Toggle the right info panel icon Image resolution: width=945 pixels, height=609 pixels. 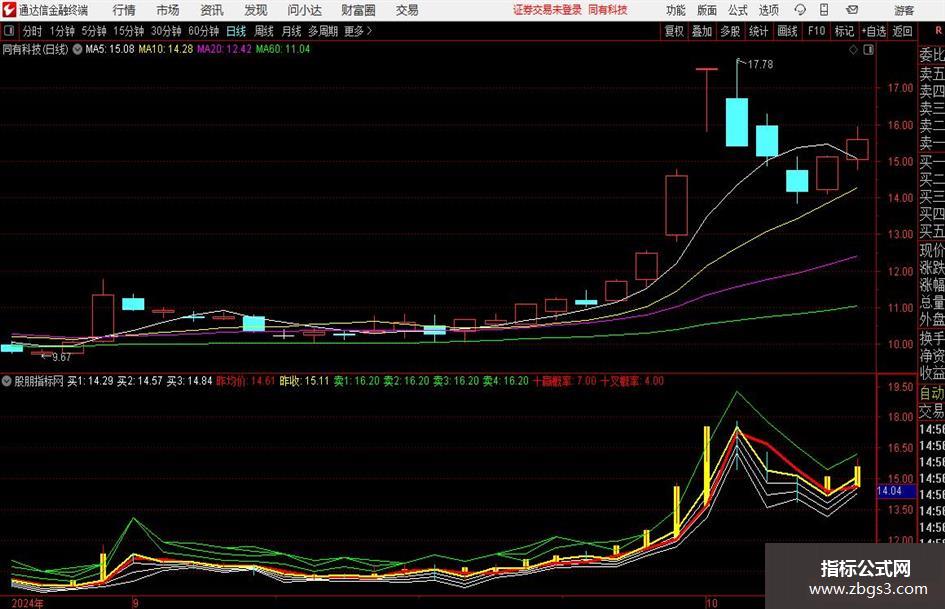point(868,50)
